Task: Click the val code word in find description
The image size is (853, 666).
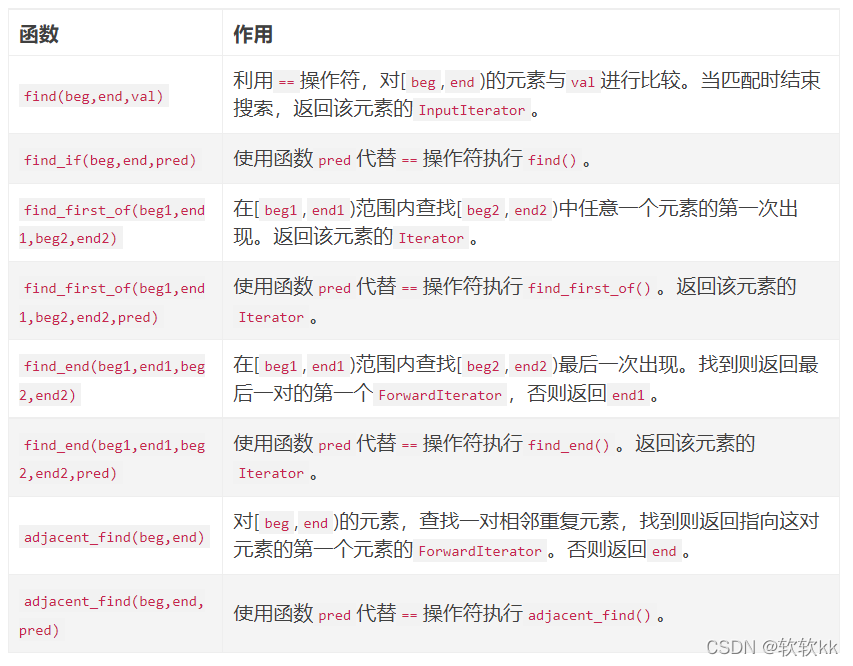Action: click(x=583, y=82)
